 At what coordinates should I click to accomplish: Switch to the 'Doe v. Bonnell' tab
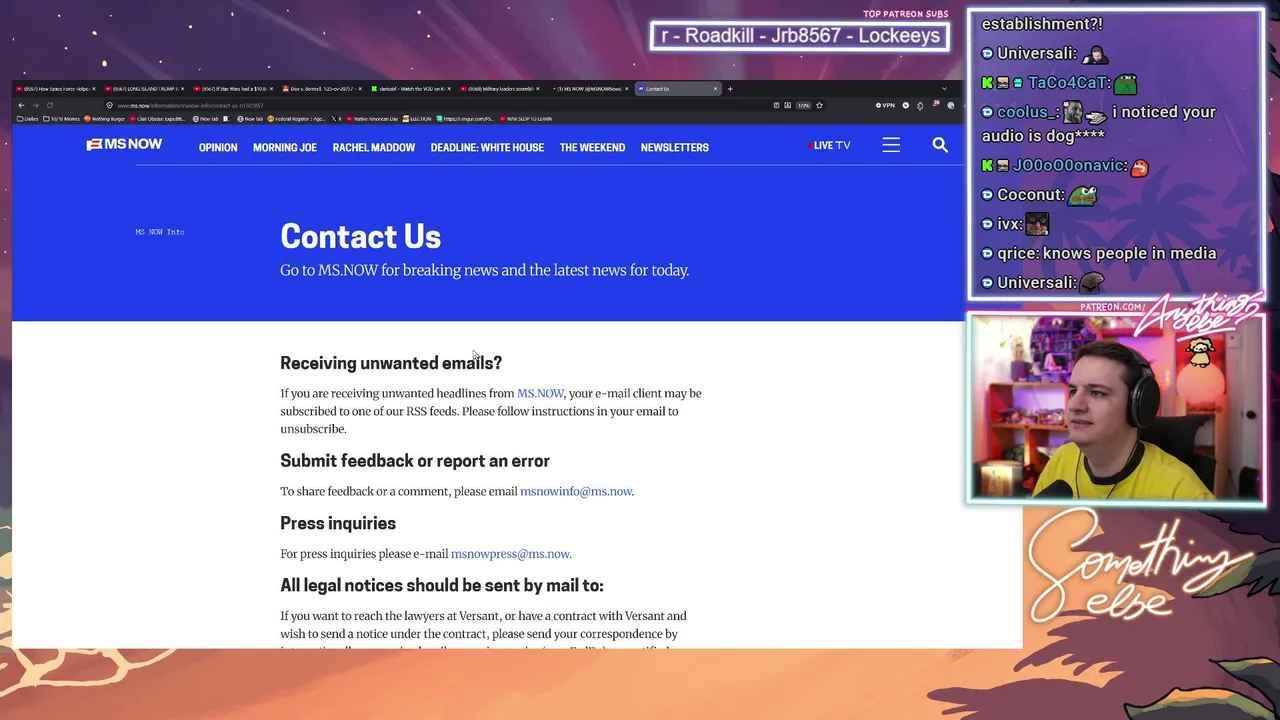pyautogui.click(x=323, y=89)
